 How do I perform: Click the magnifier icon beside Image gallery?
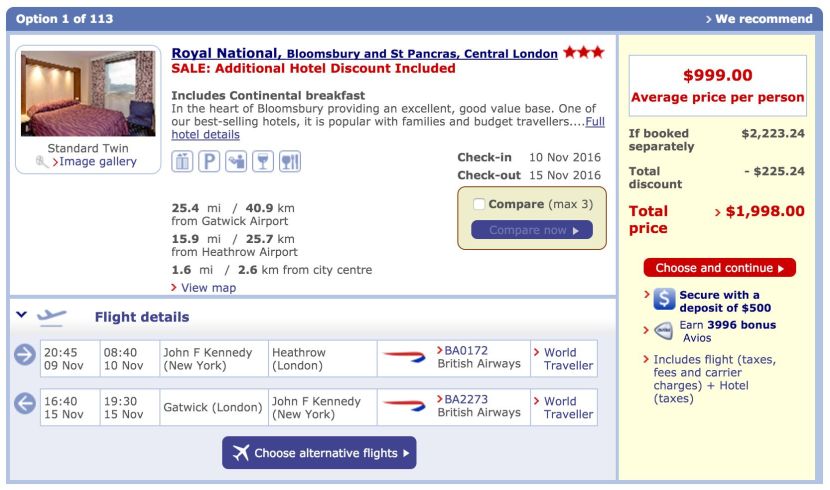pos(42,161)
